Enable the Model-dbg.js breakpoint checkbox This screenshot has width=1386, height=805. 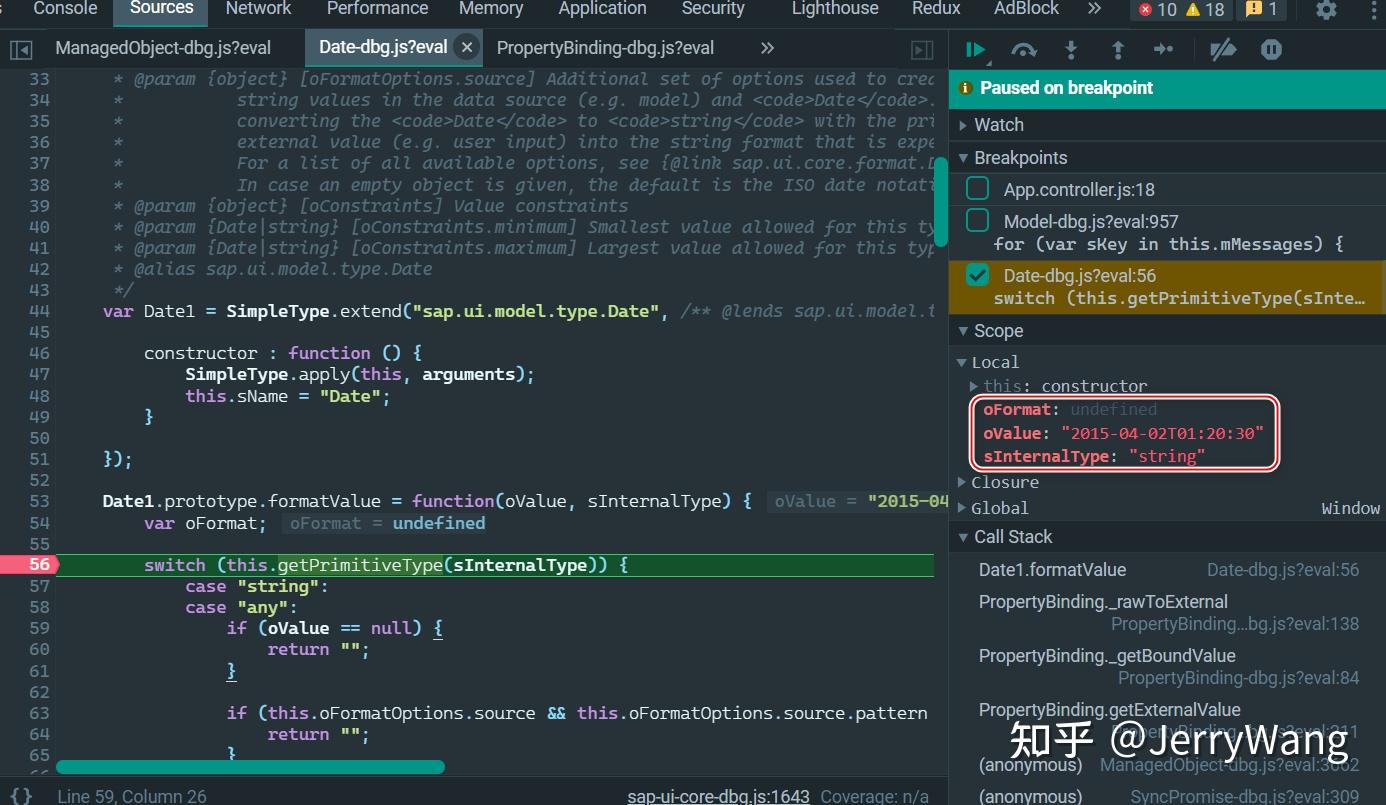point(977,220)
